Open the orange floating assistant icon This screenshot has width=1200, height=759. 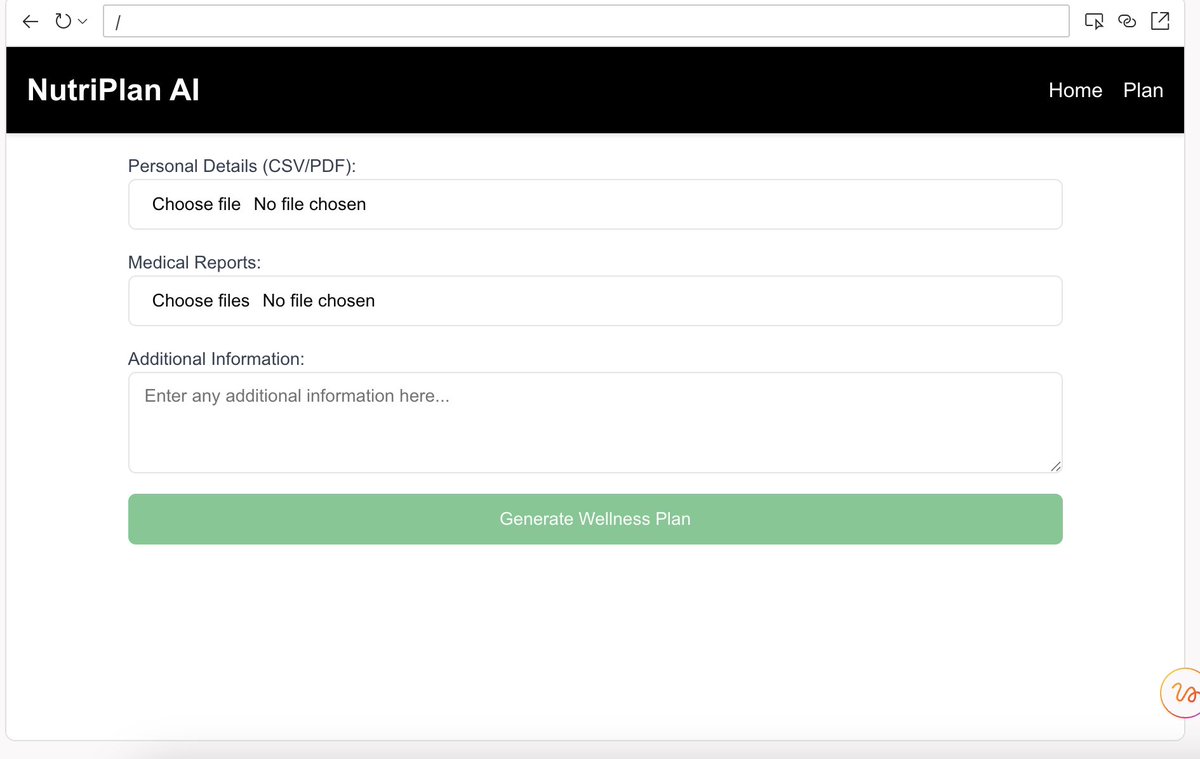(1182, 693)
